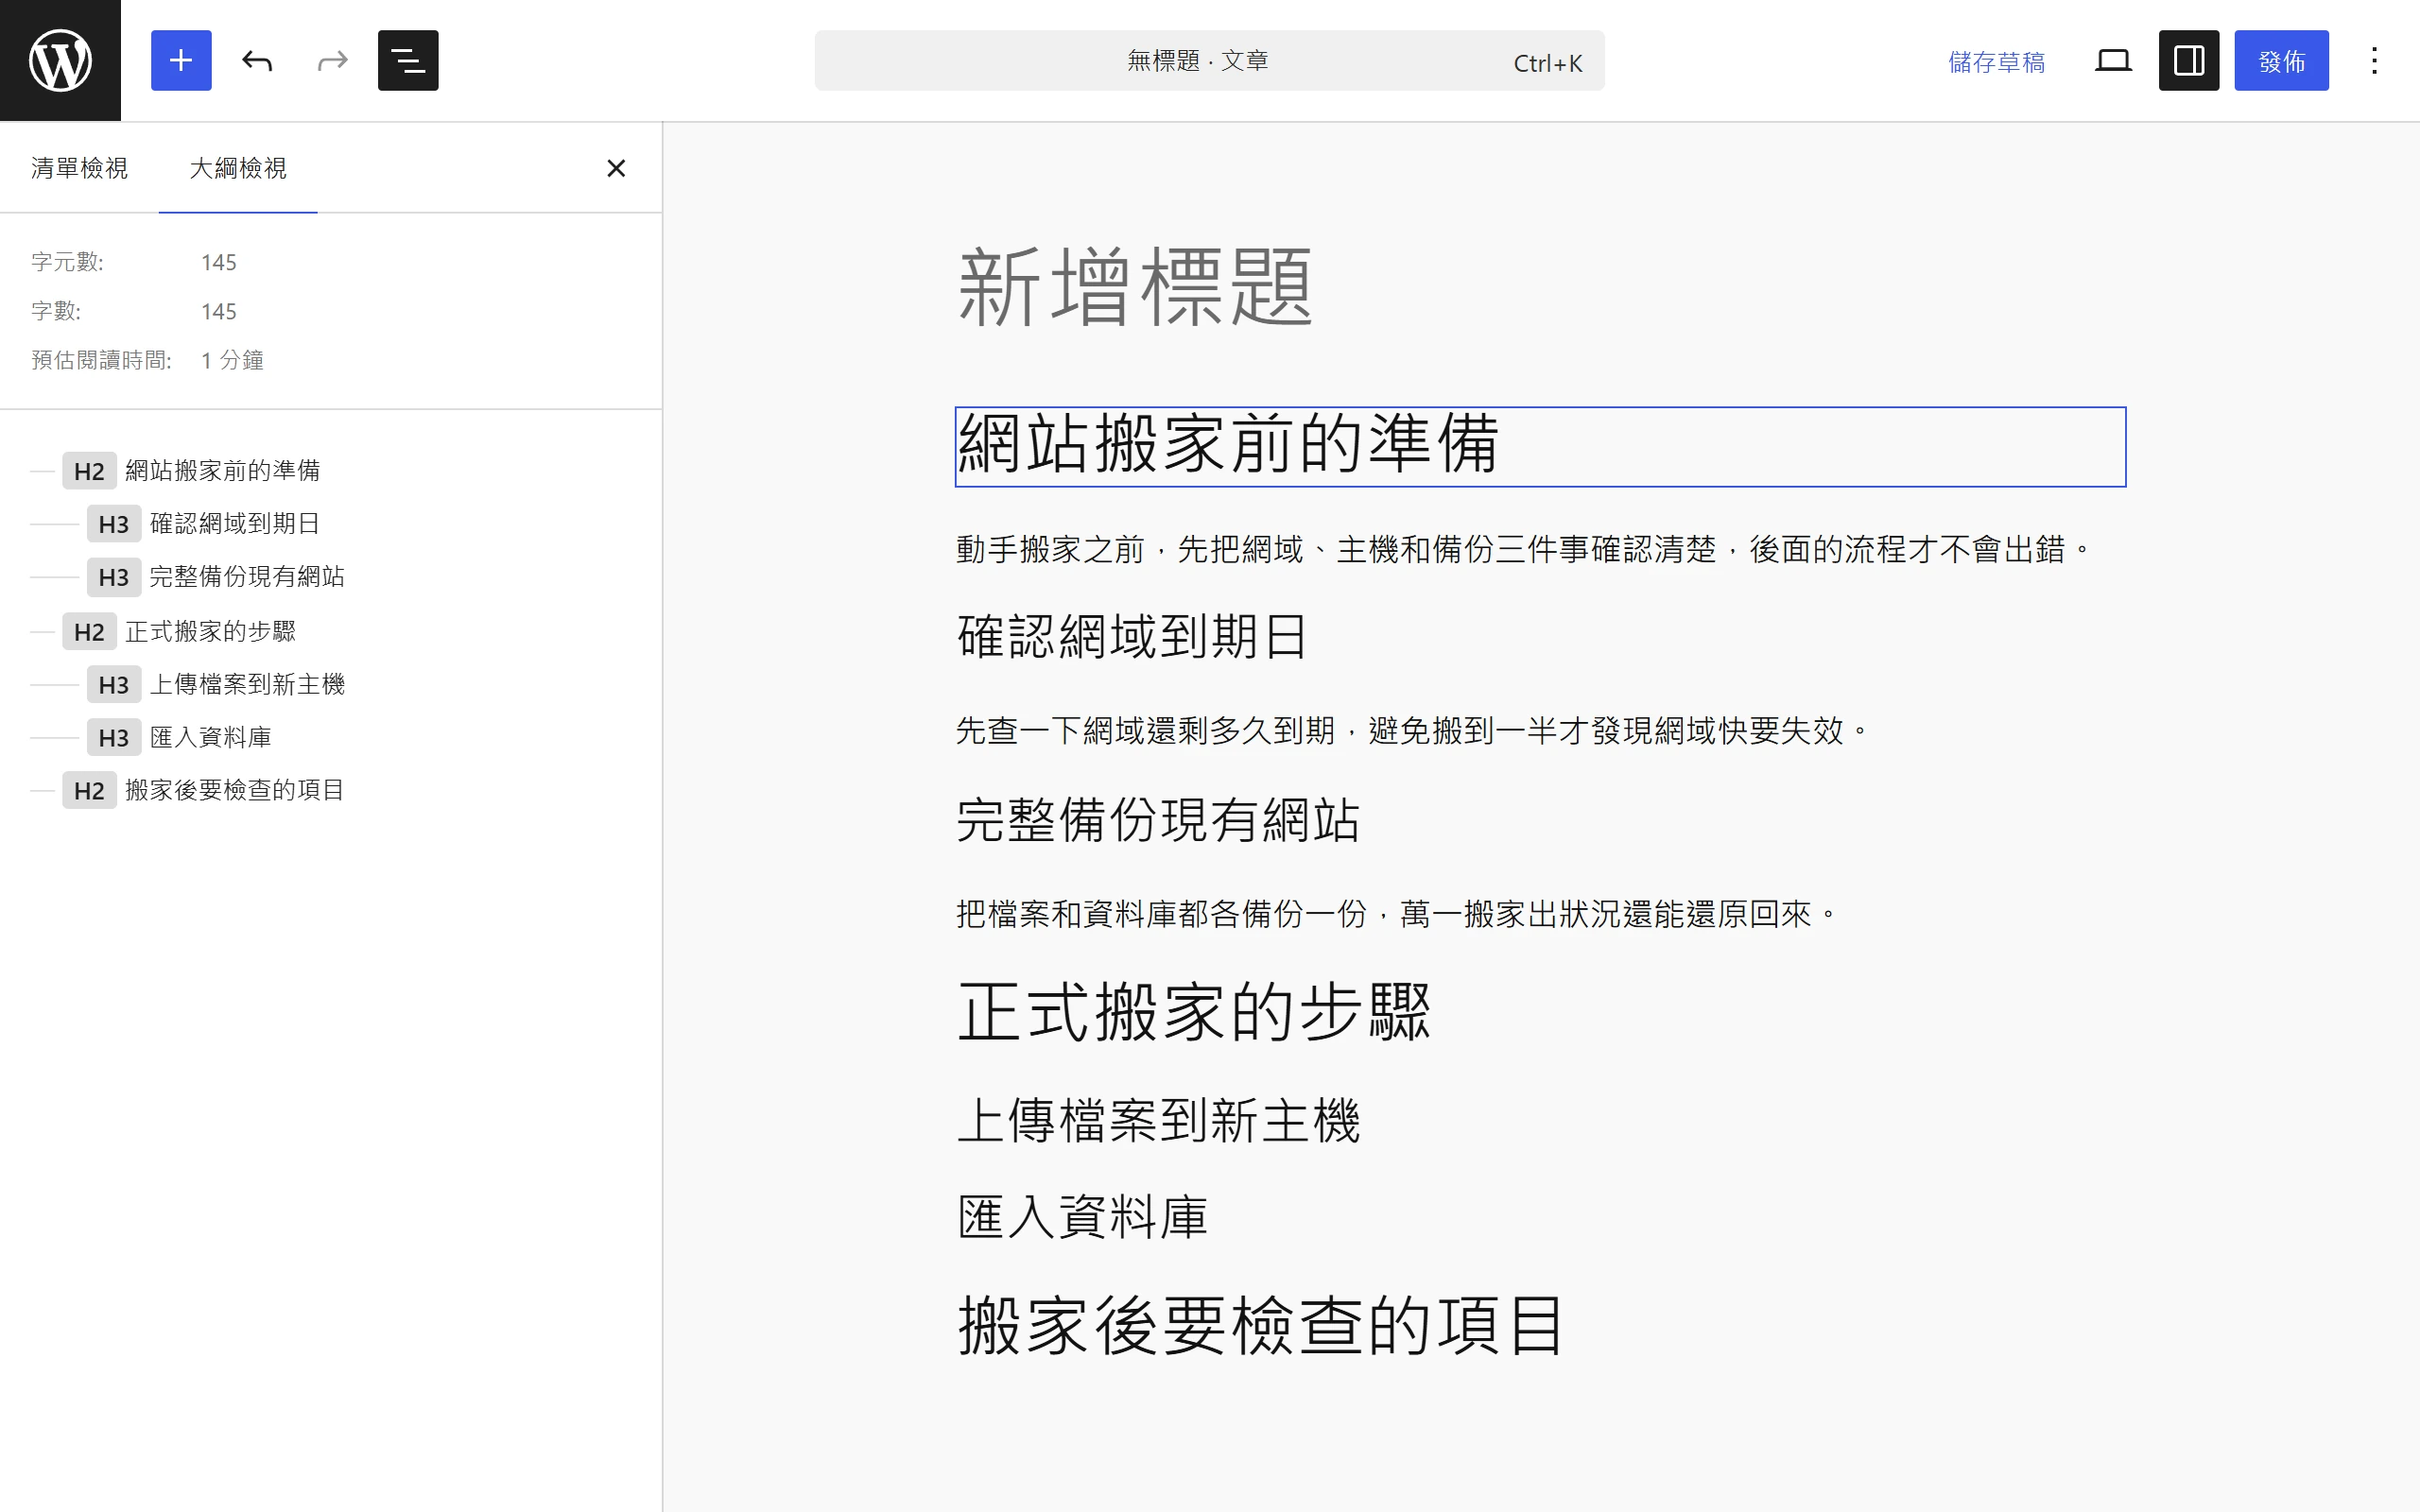Close the document overview panel

click(616, 168)
